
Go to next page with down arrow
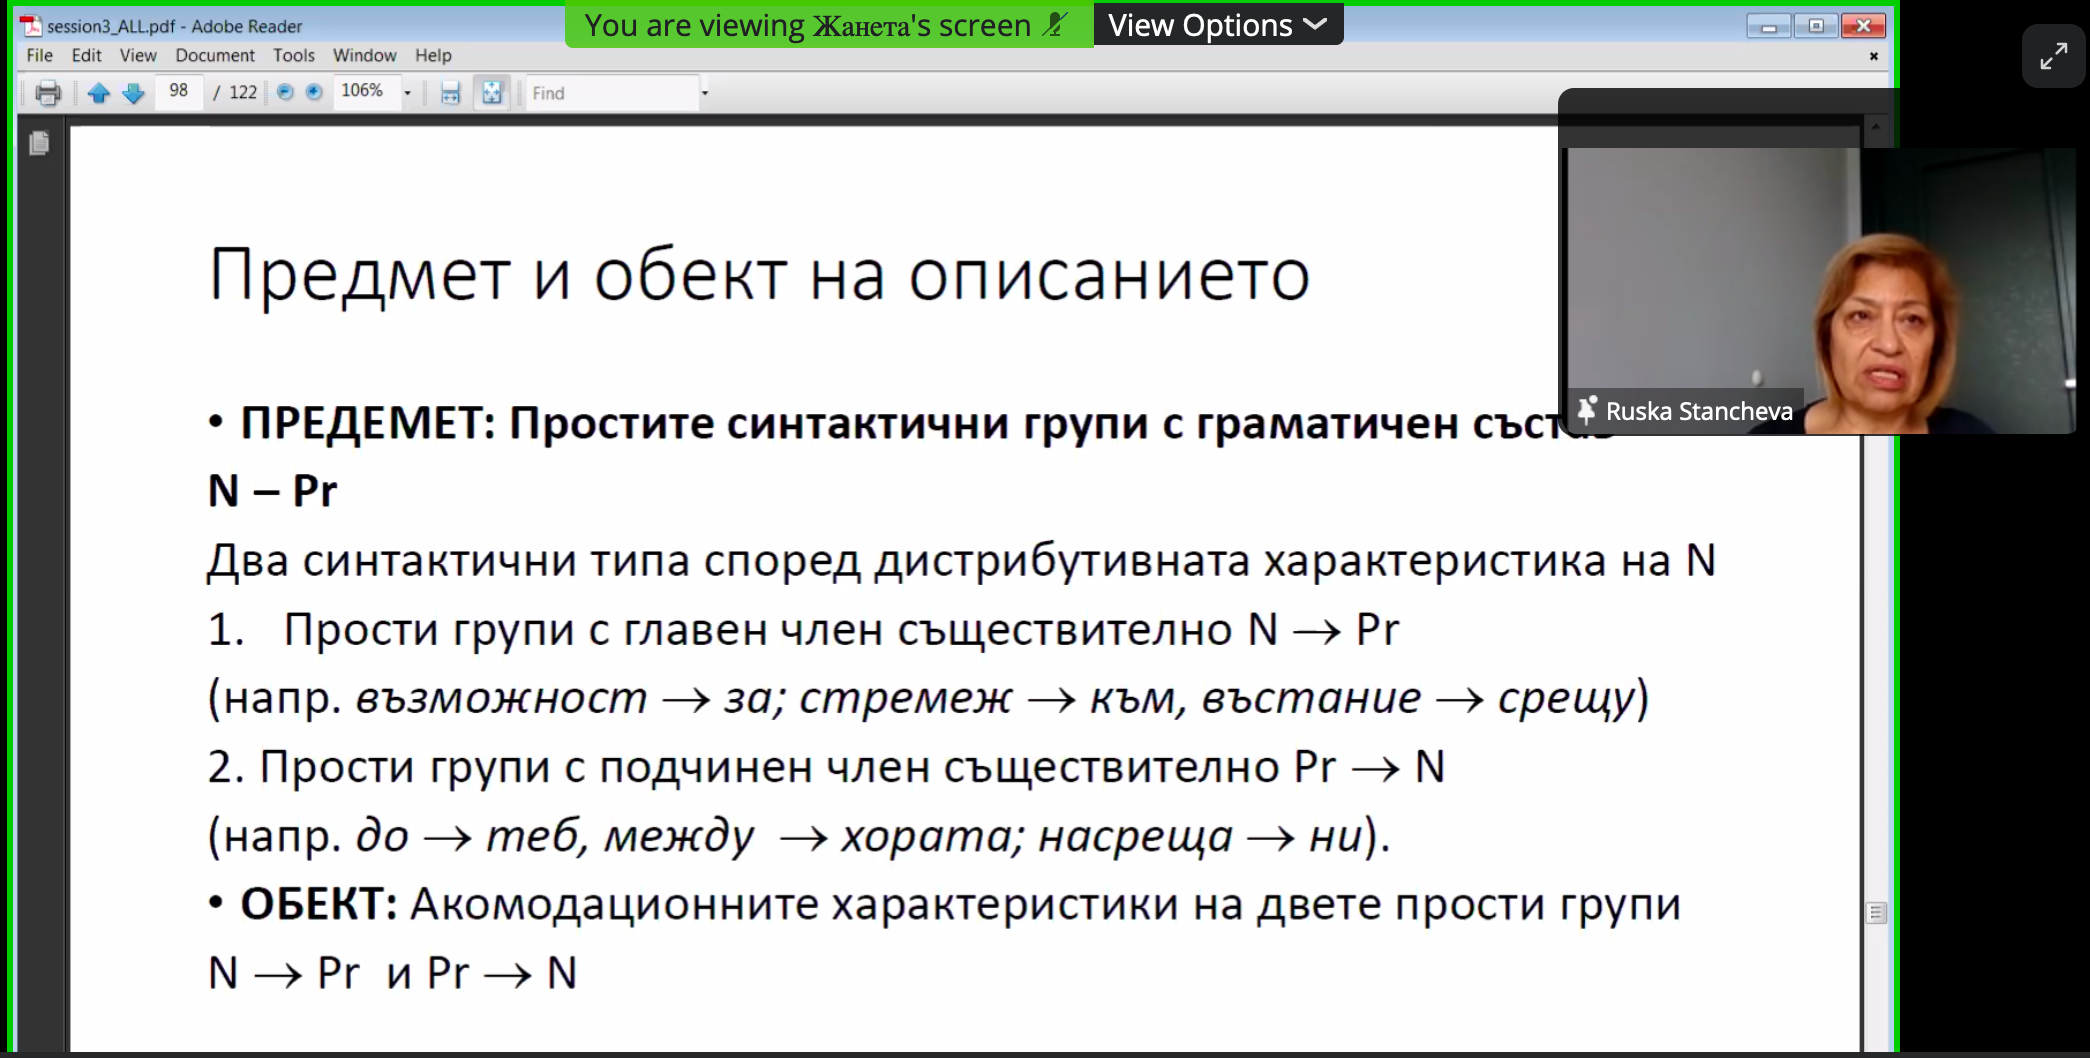(133, 93)
